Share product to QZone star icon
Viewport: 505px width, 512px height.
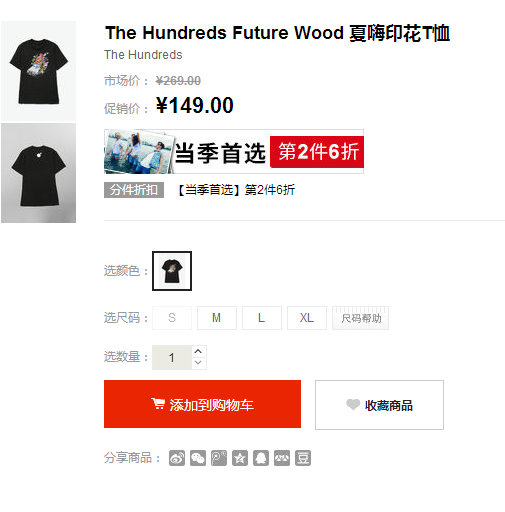240,458
